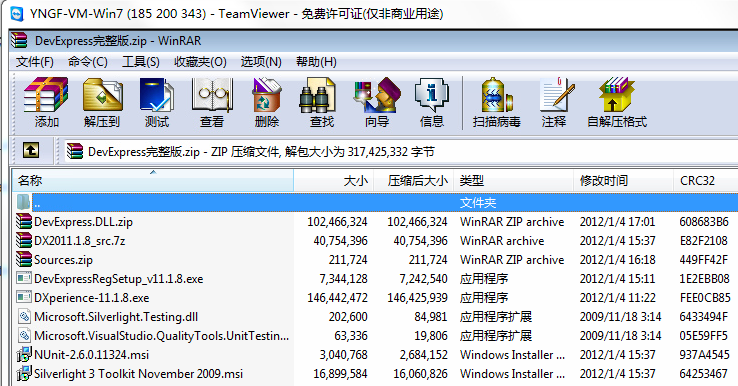Click the 删除 (Delete) recycle icon
The image size is (738, 386).
click(267, 102)
